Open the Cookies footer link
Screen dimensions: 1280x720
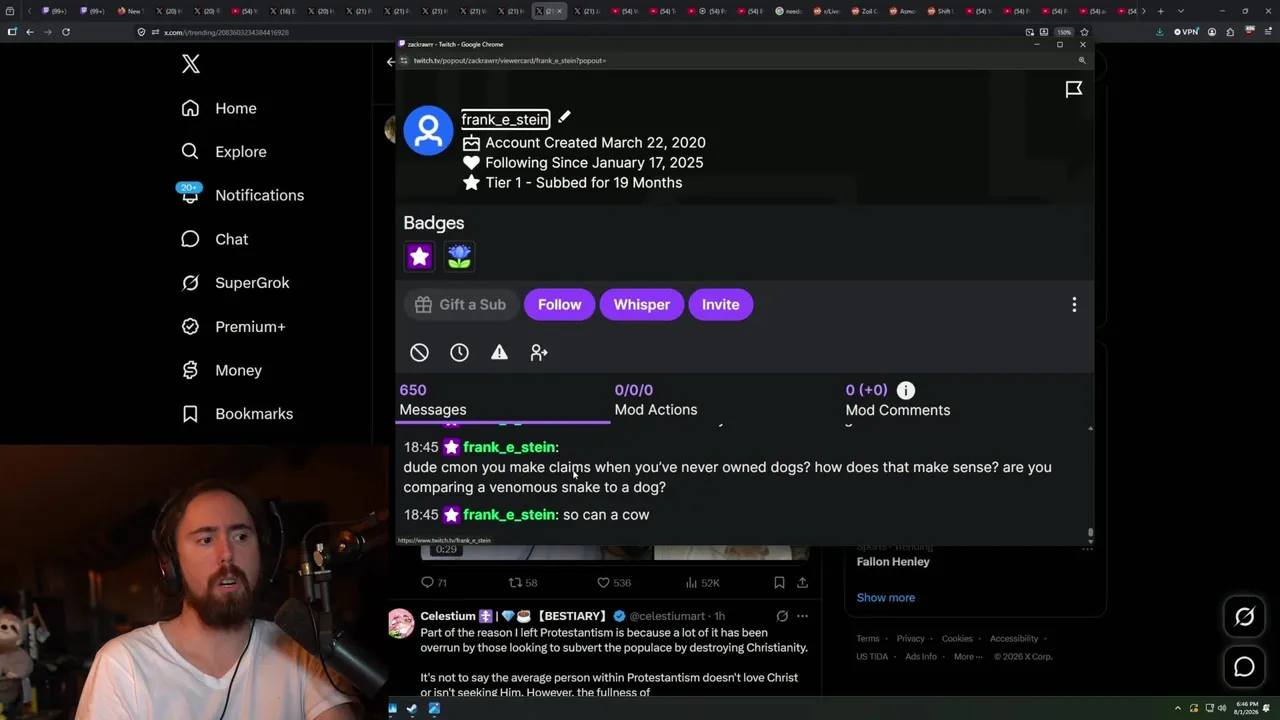tap(957, 639)
